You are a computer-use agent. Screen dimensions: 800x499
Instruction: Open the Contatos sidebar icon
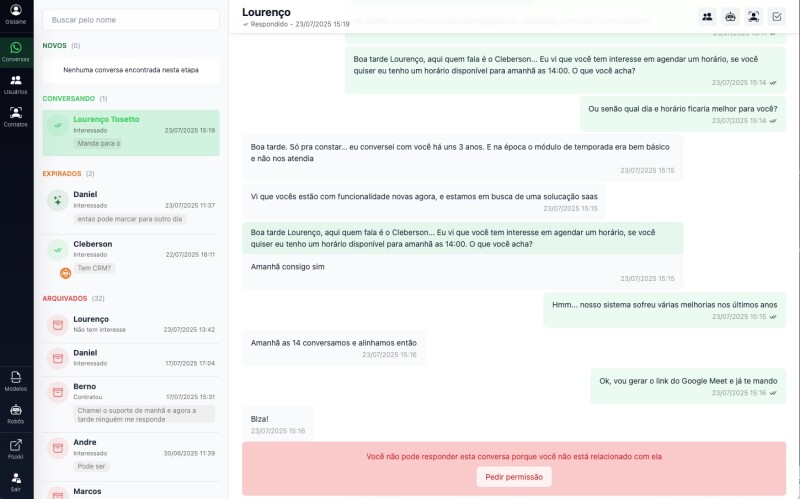16,117
